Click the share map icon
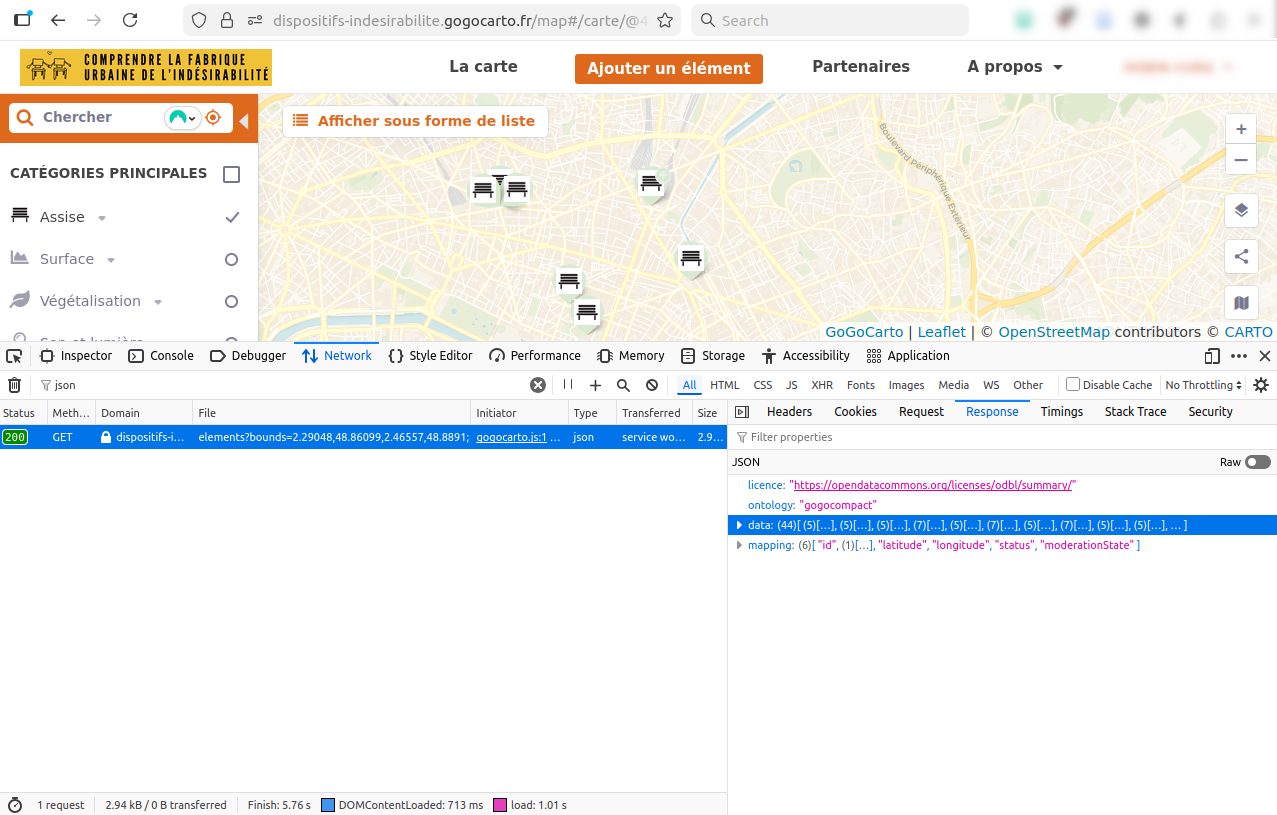This screenshot has height=815, width=1277. click(1241, 256)
